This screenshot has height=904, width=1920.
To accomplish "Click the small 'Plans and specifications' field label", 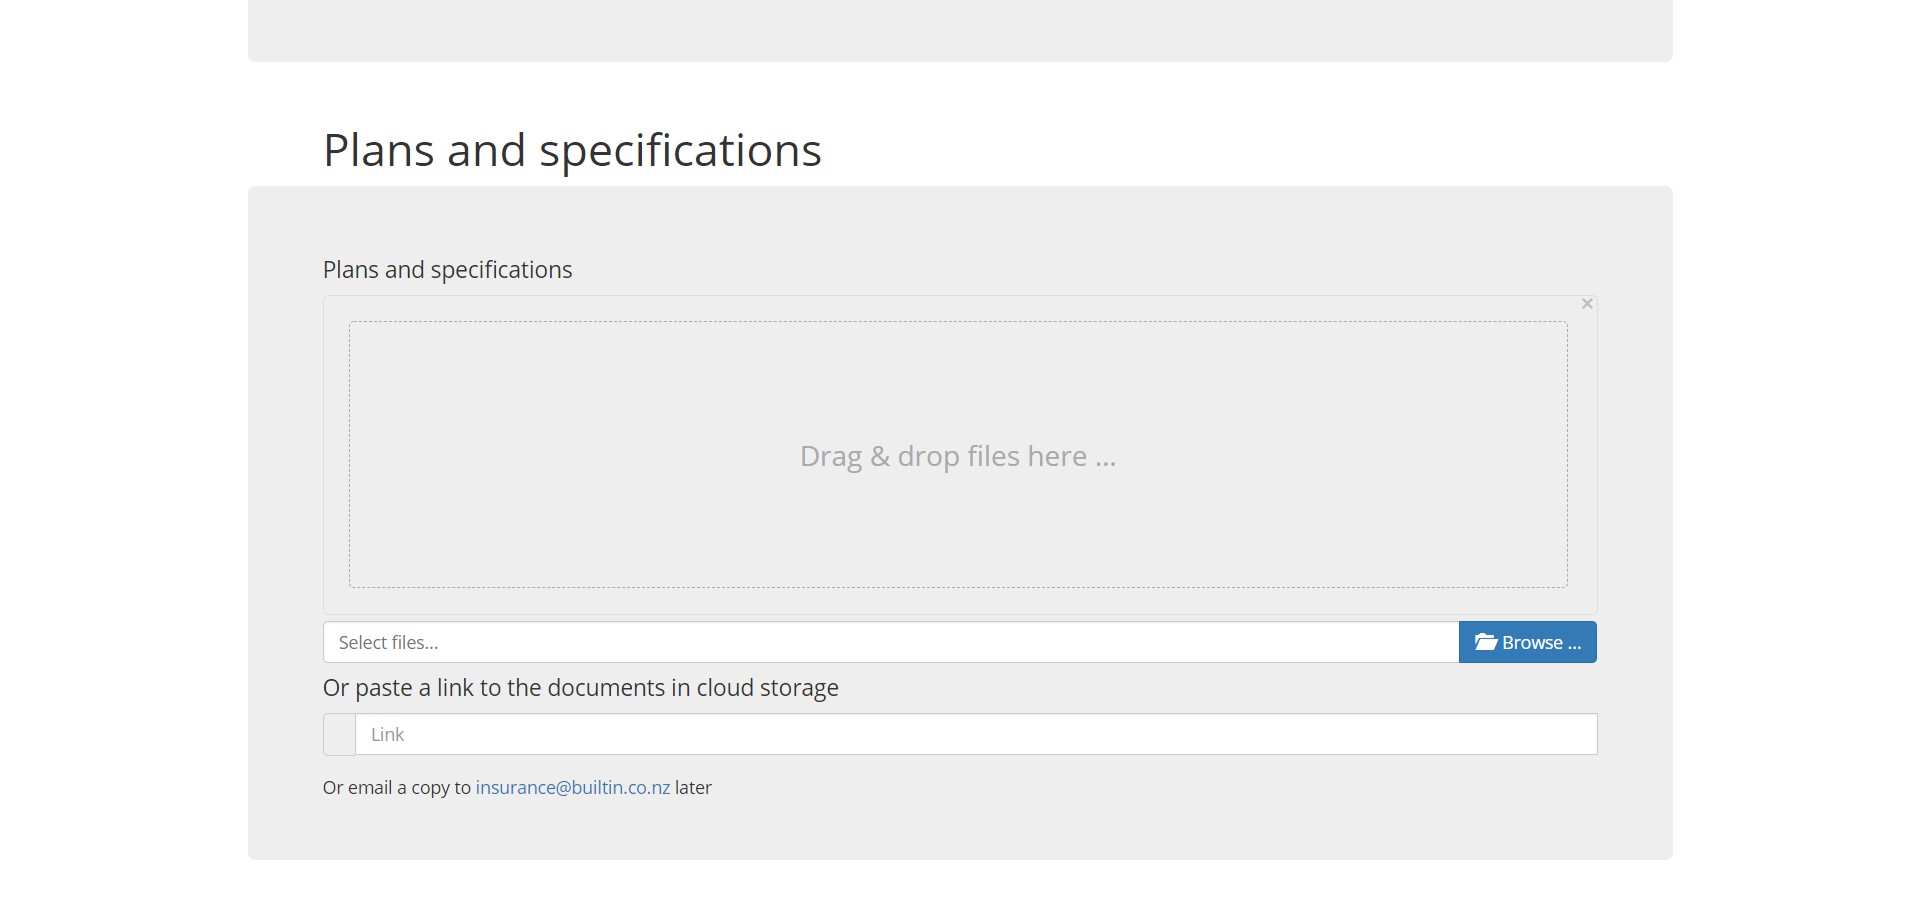I will click(x=447, y=270).
